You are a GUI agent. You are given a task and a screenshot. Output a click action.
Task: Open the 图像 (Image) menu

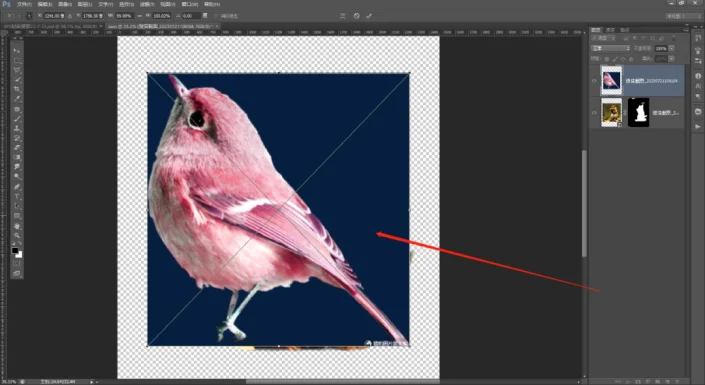click(65, 4)
